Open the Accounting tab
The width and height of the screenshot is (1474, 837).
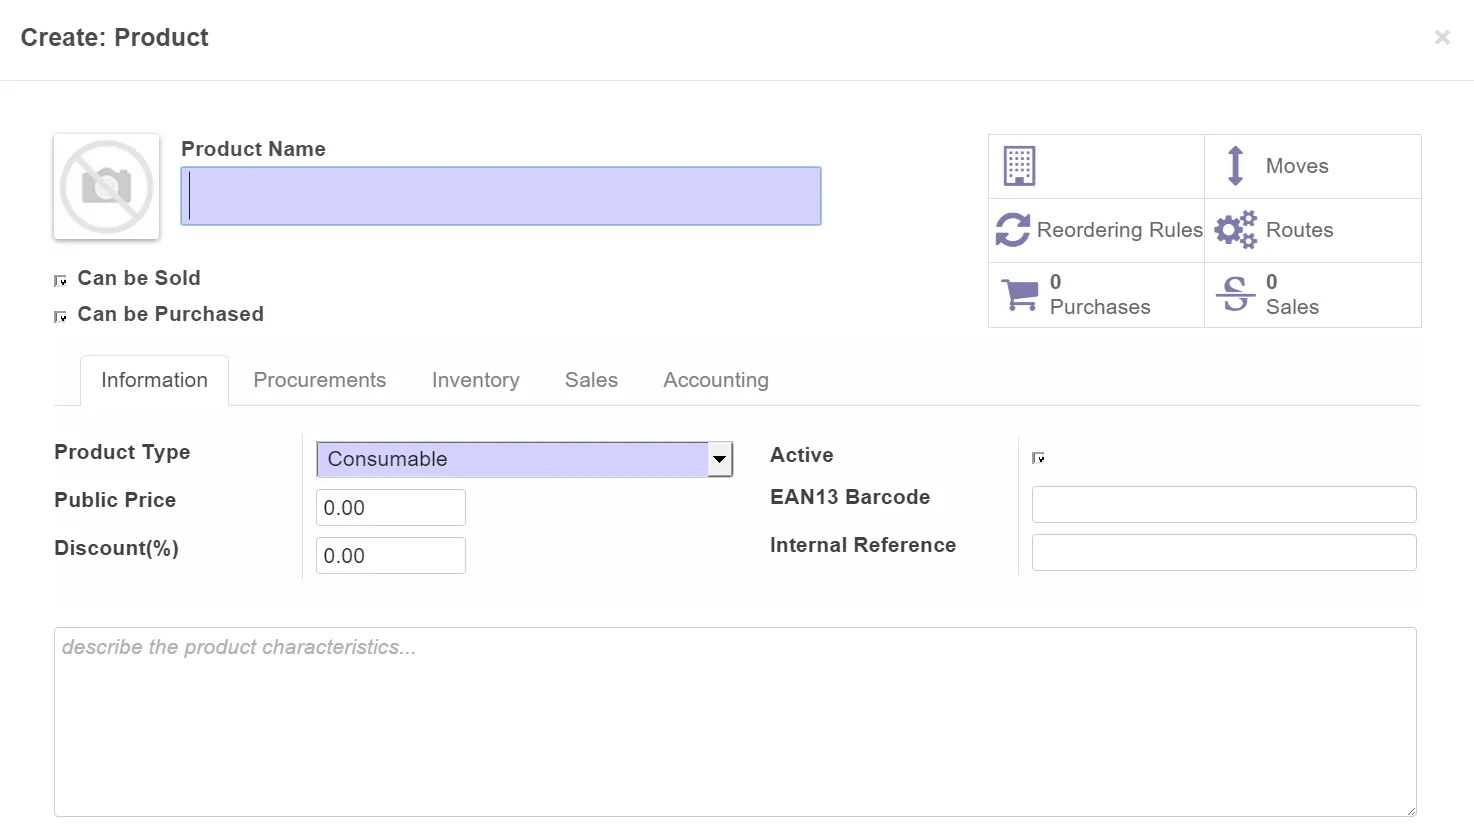(716, 380)
